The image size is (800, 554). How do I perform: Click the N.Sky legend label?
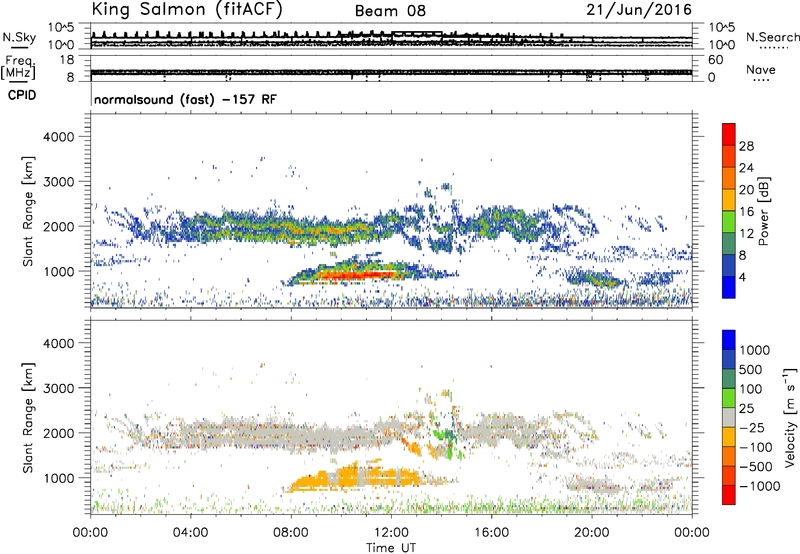click(19, 37)
